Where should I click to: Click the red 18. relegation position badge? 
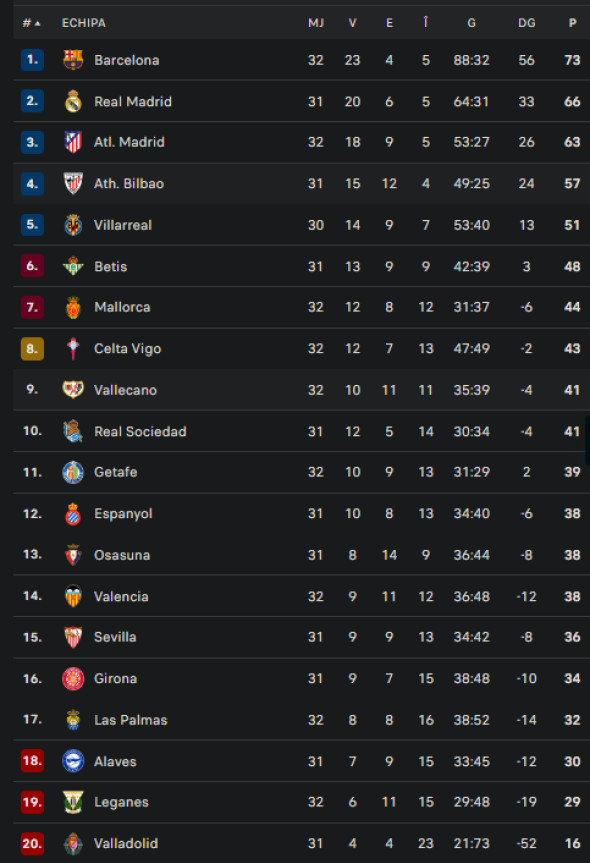(32, 761)
